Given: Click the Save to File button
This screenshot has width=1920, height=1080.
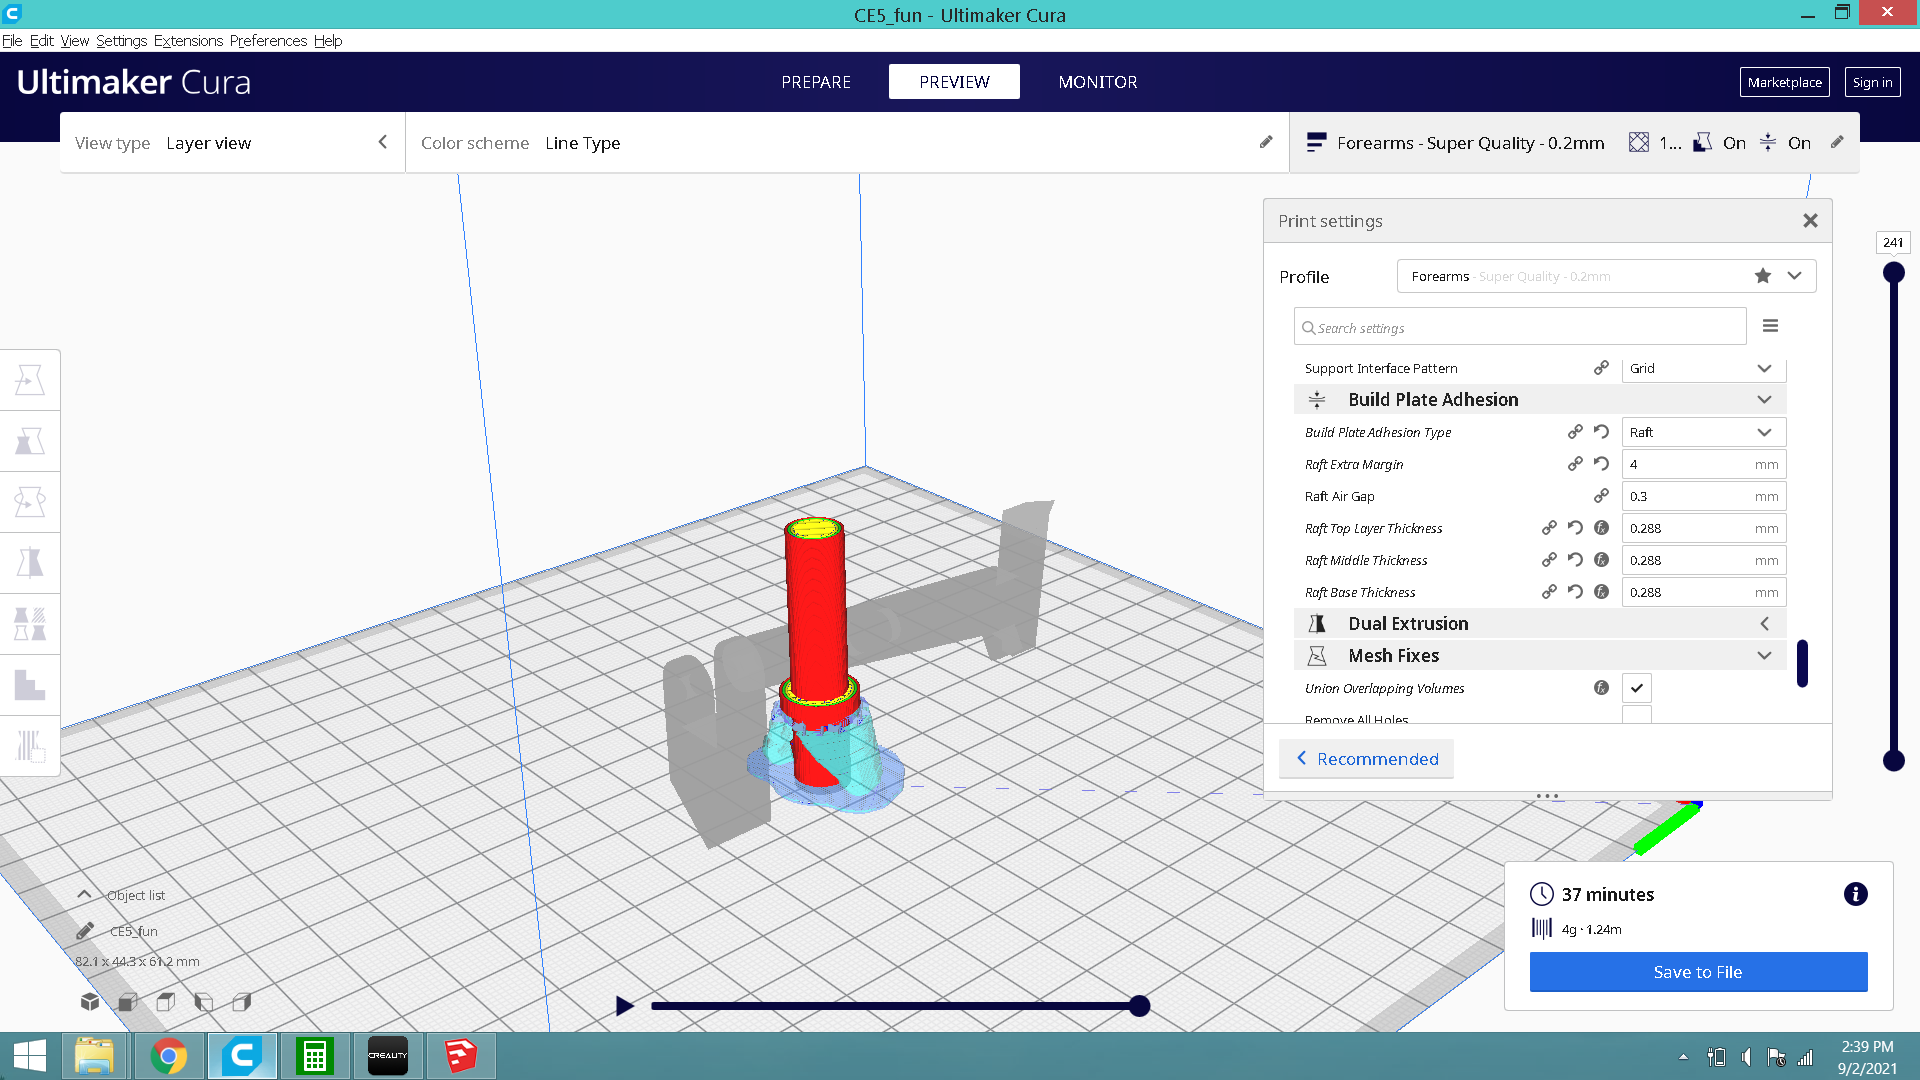Looking at the screenshot, I should [1697, 972].
